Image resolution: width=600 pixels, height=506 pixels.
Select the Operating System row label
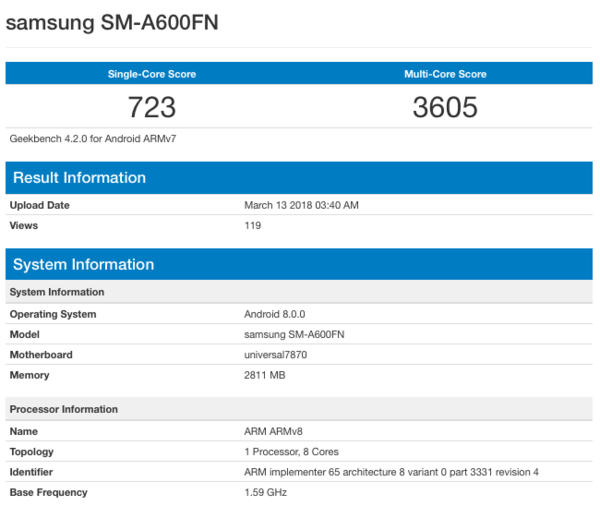coord(53,314)
